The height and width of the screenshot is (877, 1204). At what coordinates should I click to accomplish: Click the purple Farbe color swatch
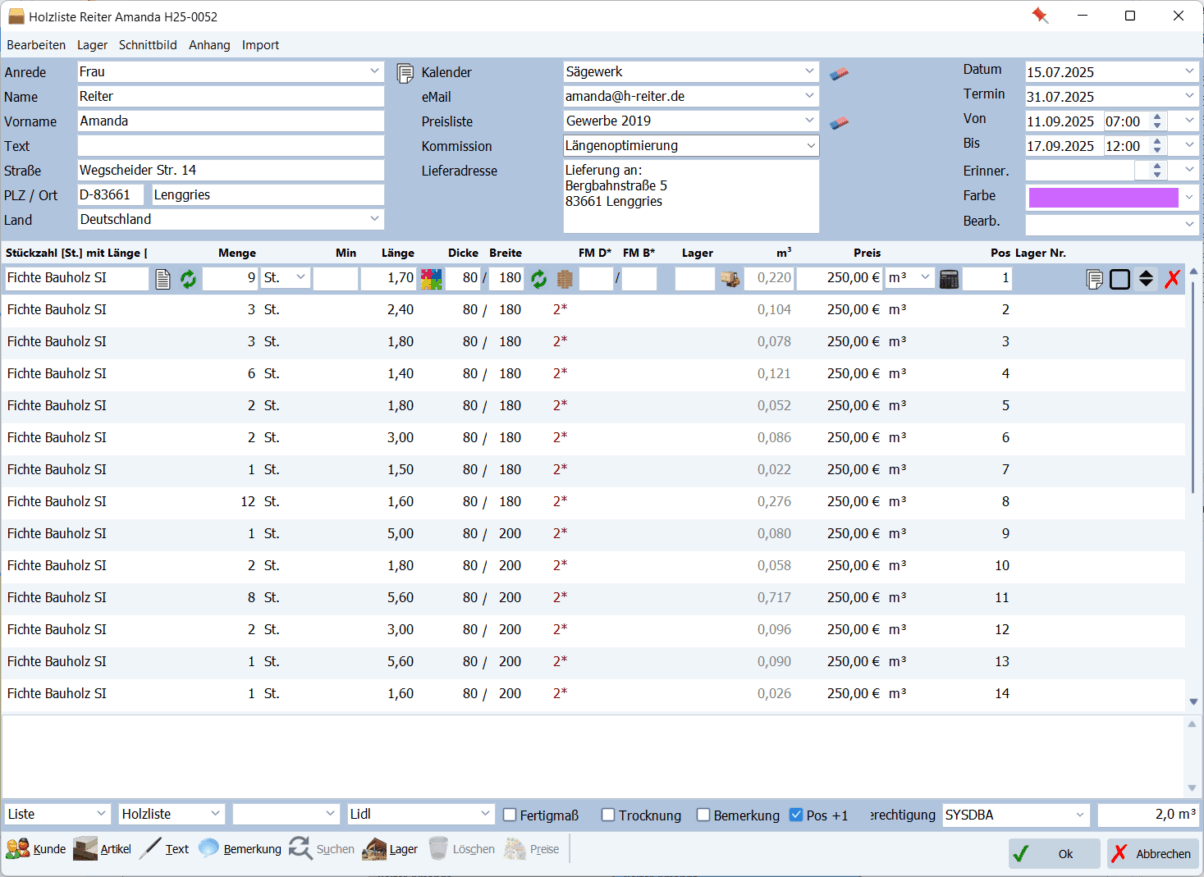pos(1103,197)
